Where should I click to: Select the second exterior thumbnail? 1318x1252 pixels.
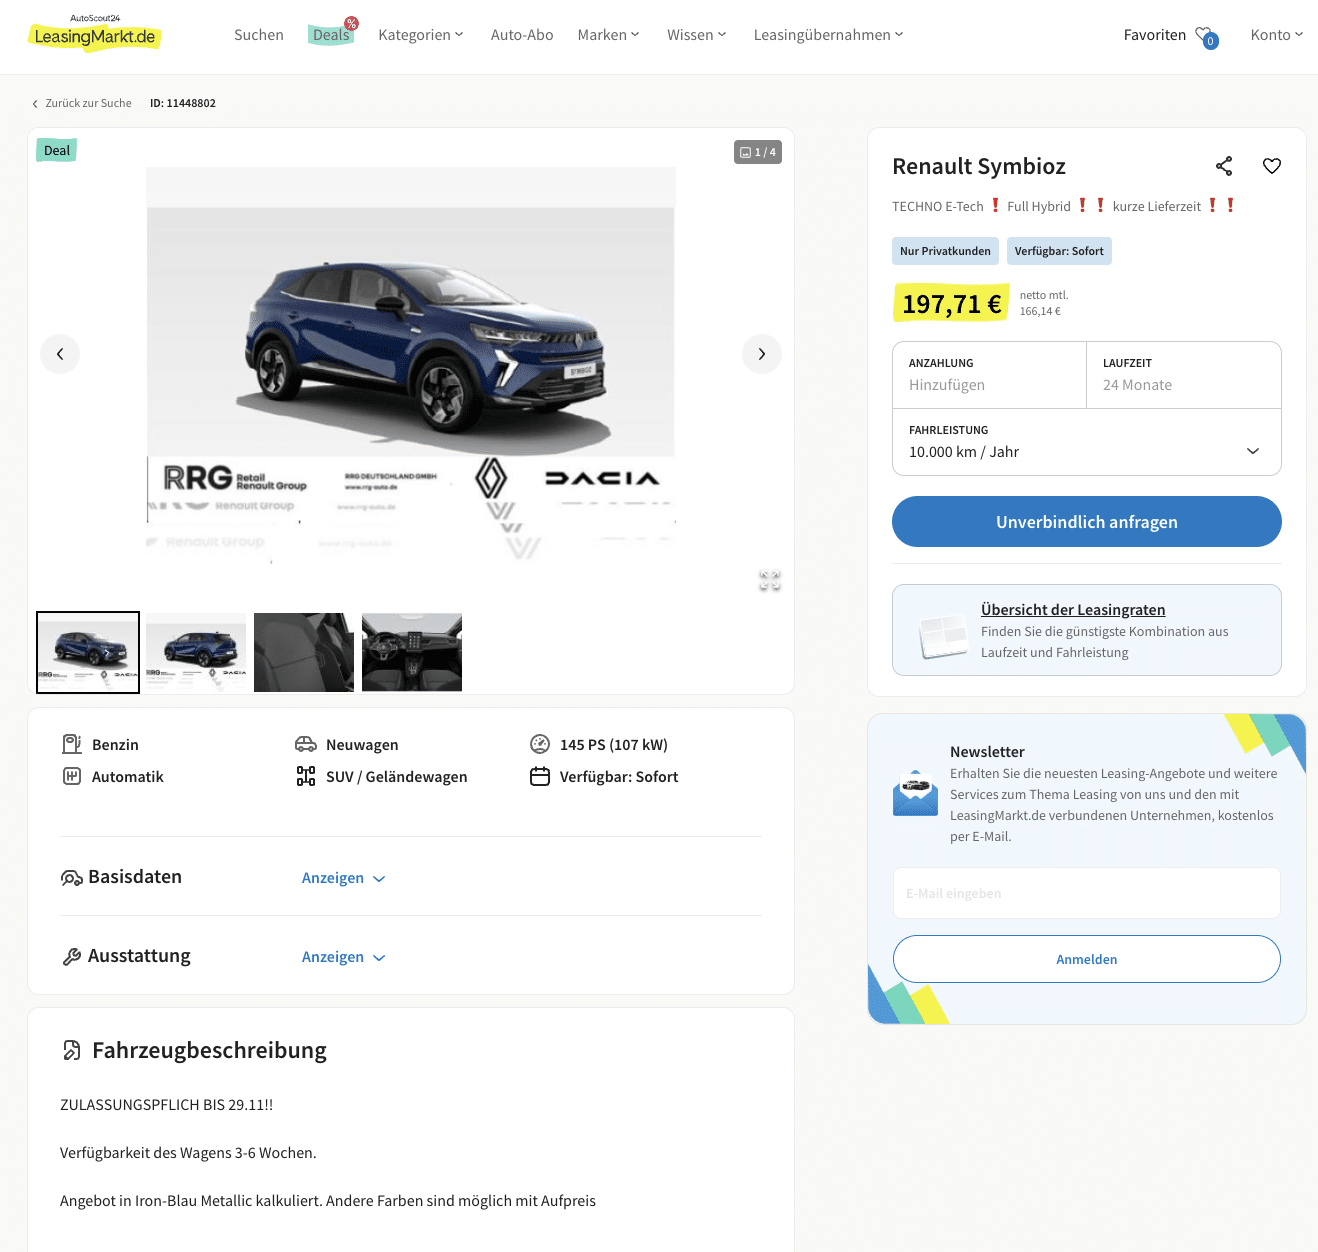(x=196, y=652)
